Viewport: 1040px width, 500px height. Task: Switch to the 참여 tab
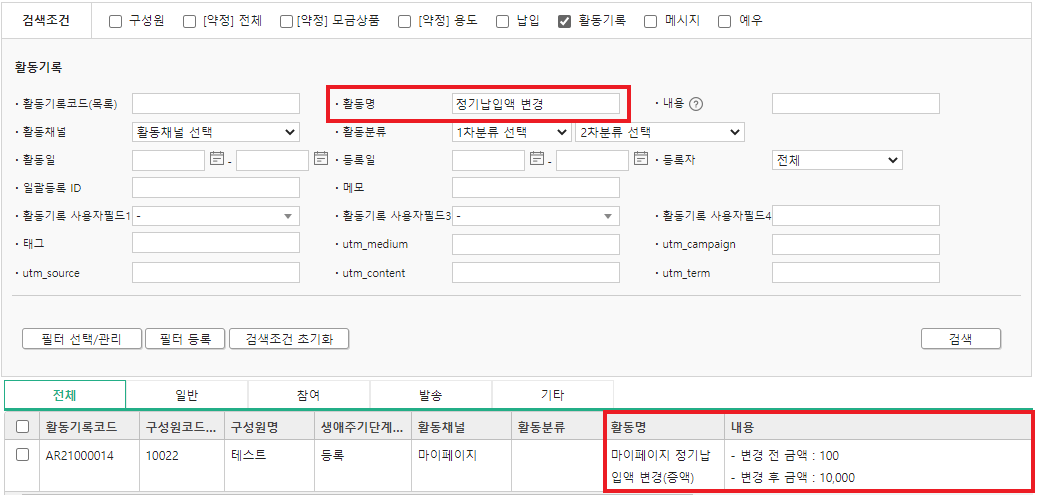click(x=309, y=395)
